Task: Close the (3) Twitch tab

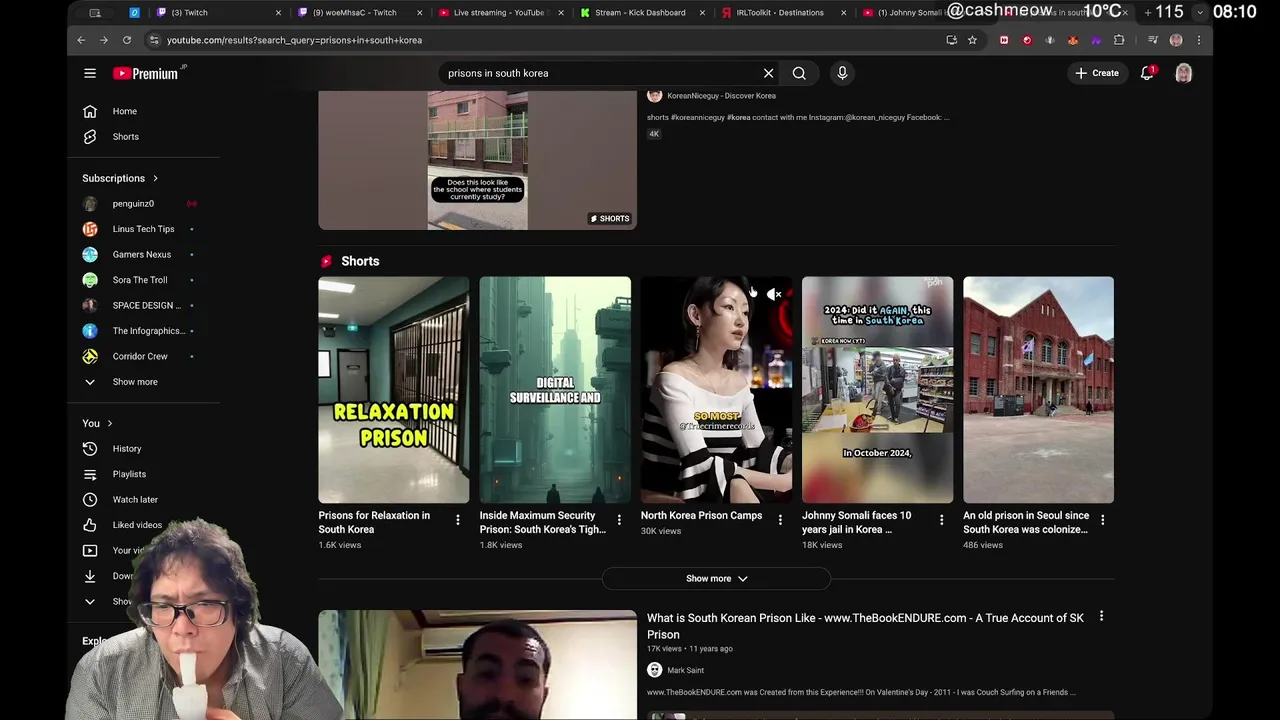Action: pos(278,13)
